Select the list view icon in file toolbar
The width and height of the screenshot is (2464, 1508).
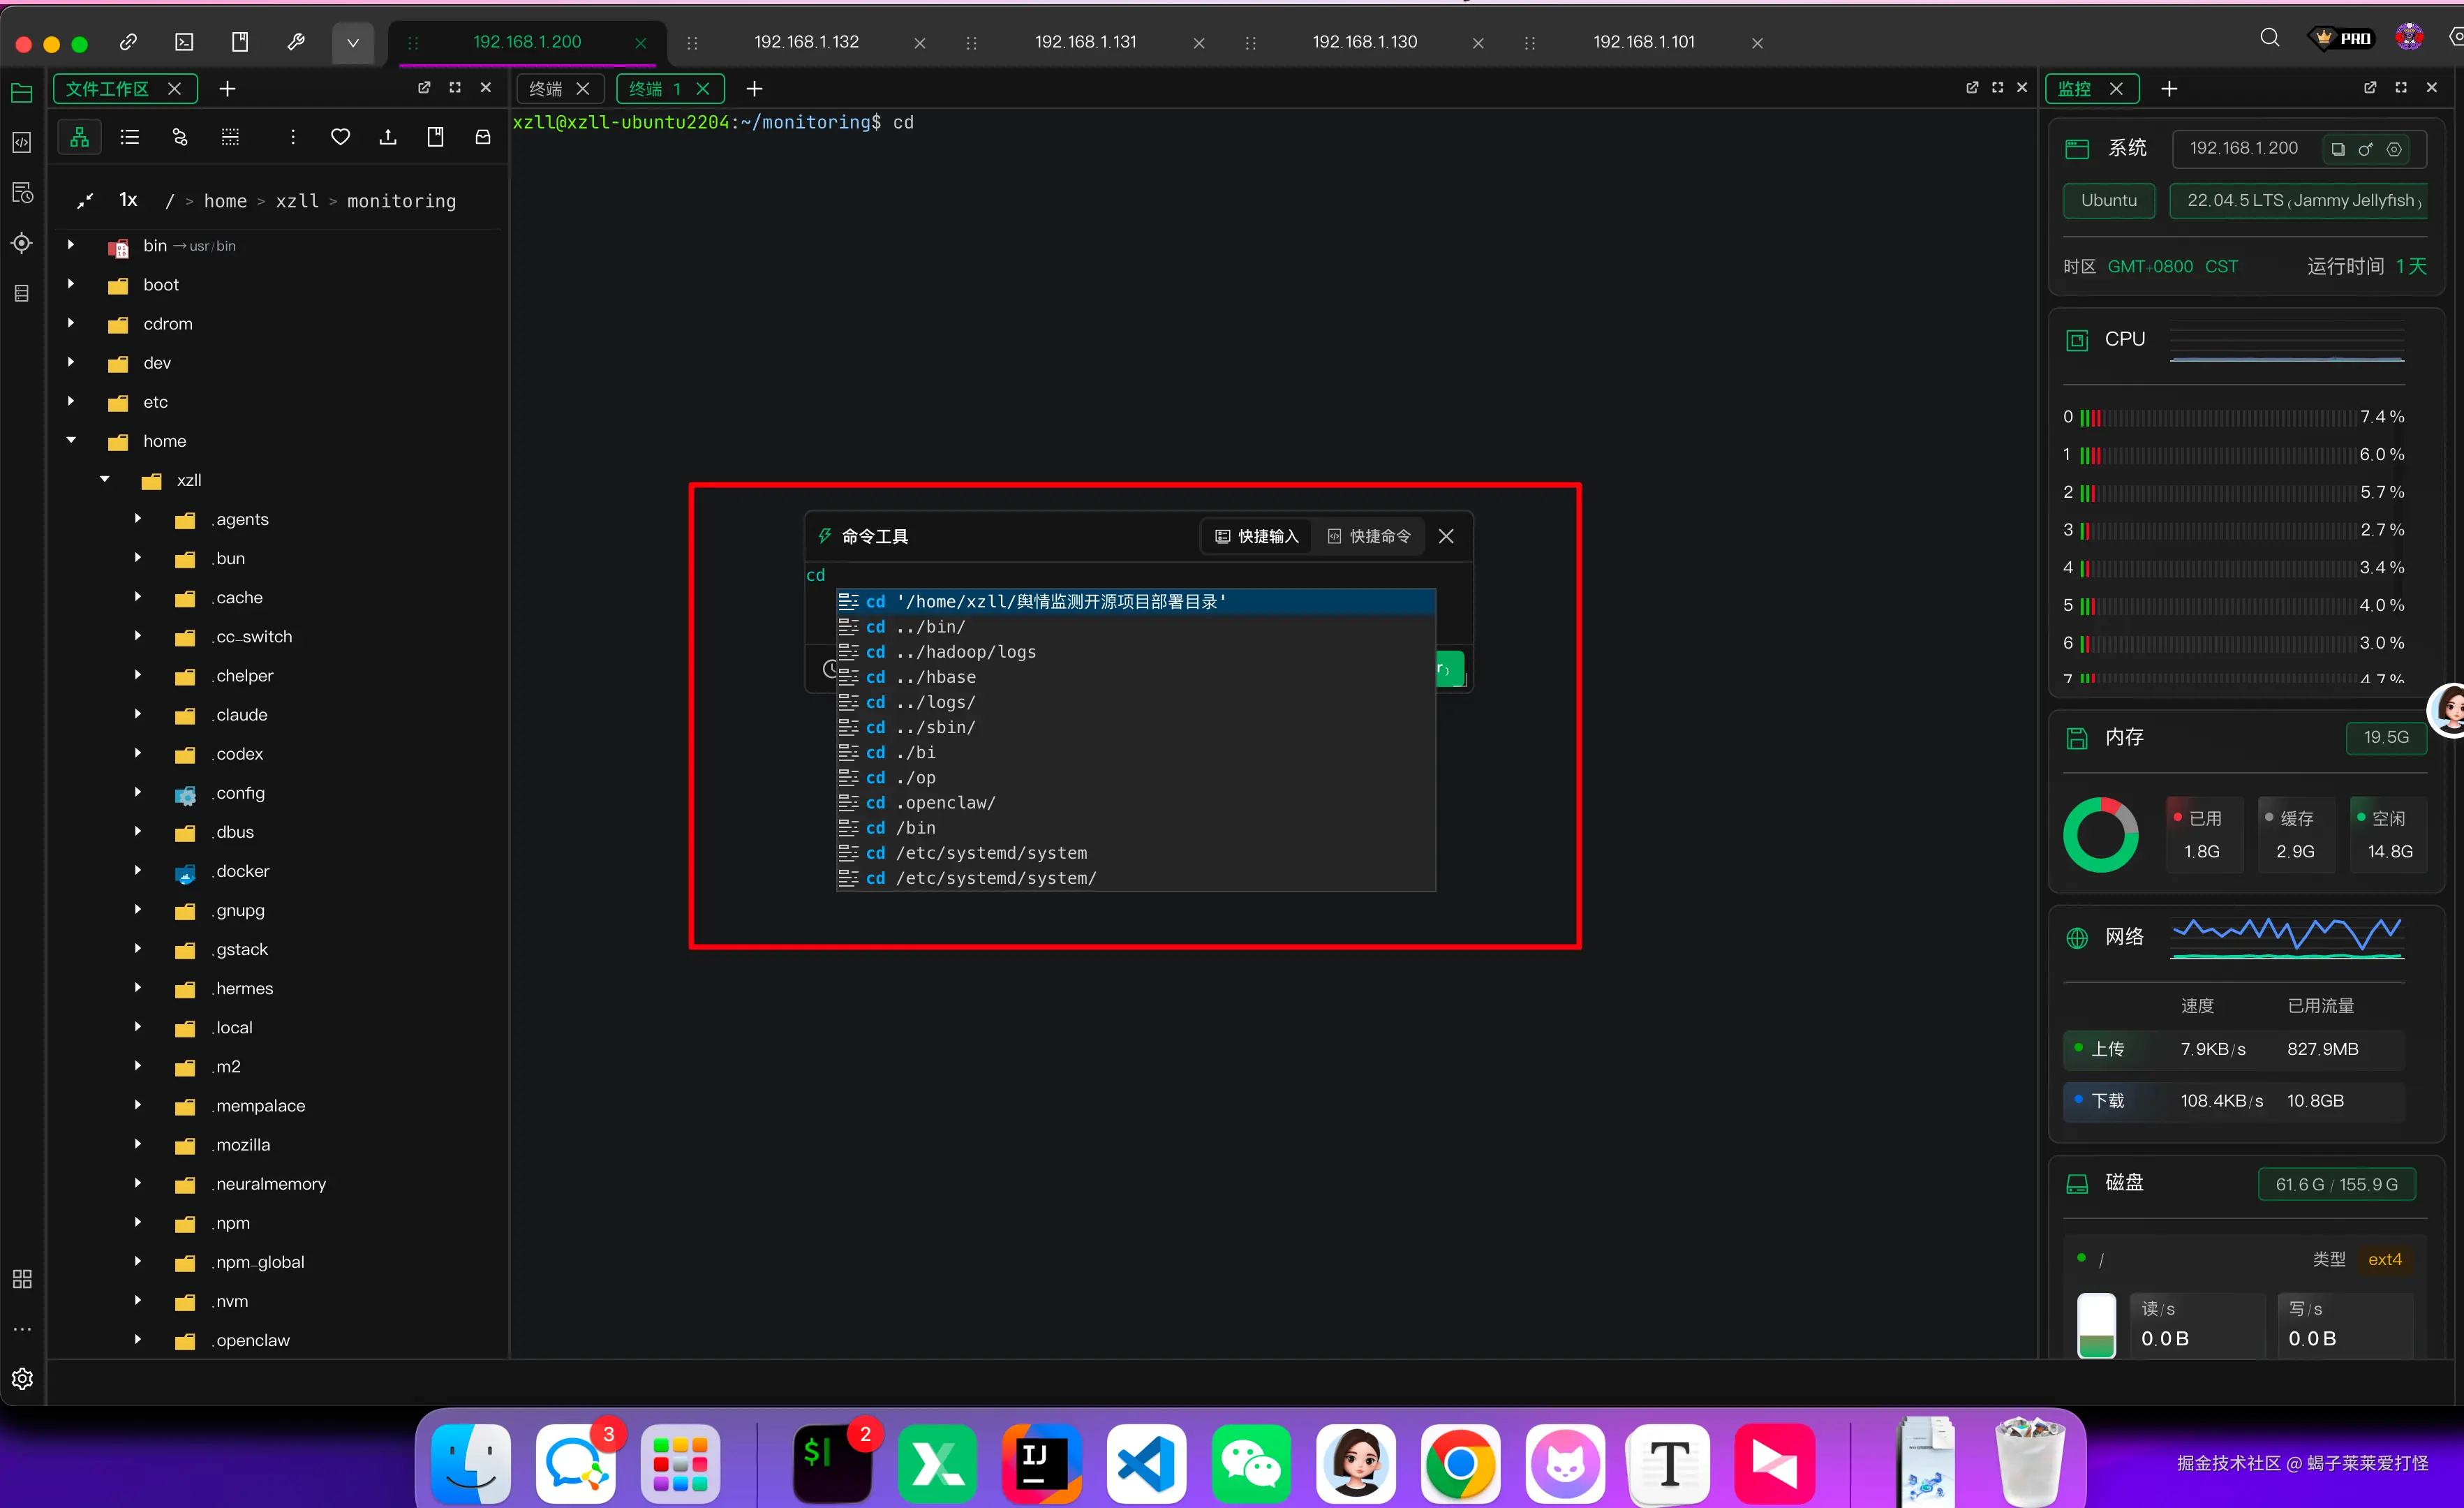[x=130, y=137]
